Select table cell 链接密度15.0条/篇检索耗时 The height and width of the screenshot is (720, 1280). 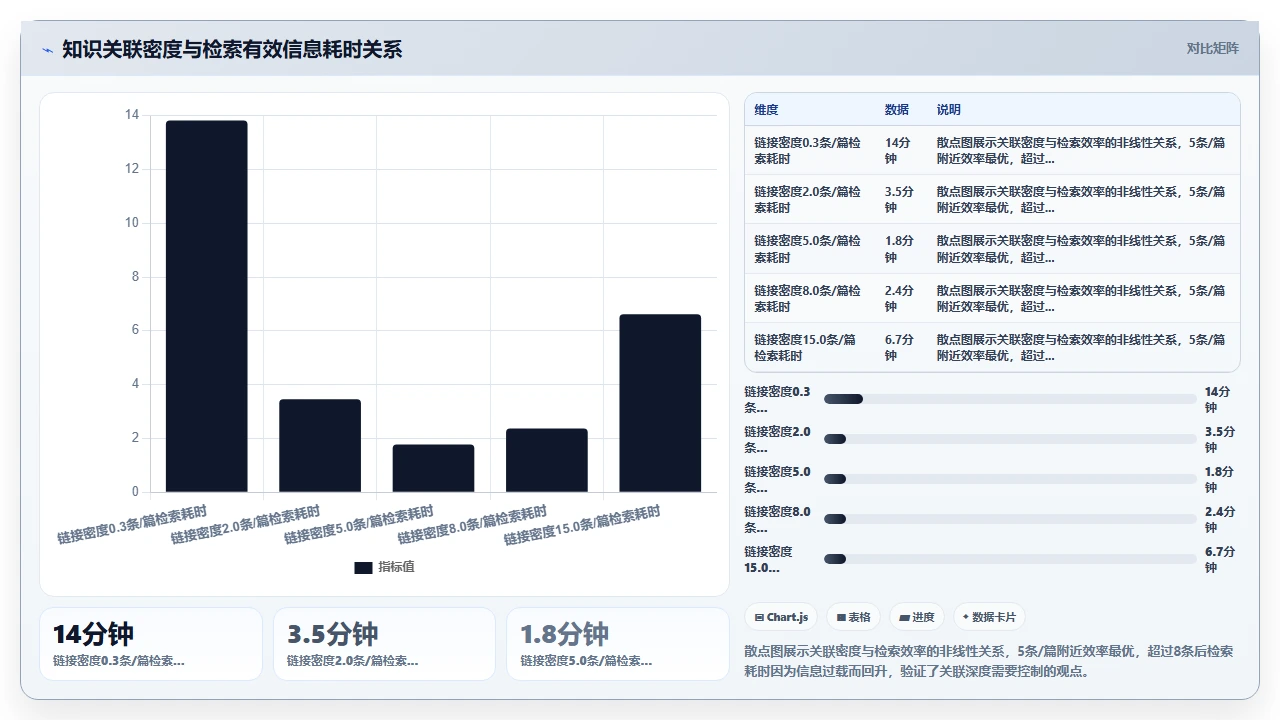tap(810, 347)
